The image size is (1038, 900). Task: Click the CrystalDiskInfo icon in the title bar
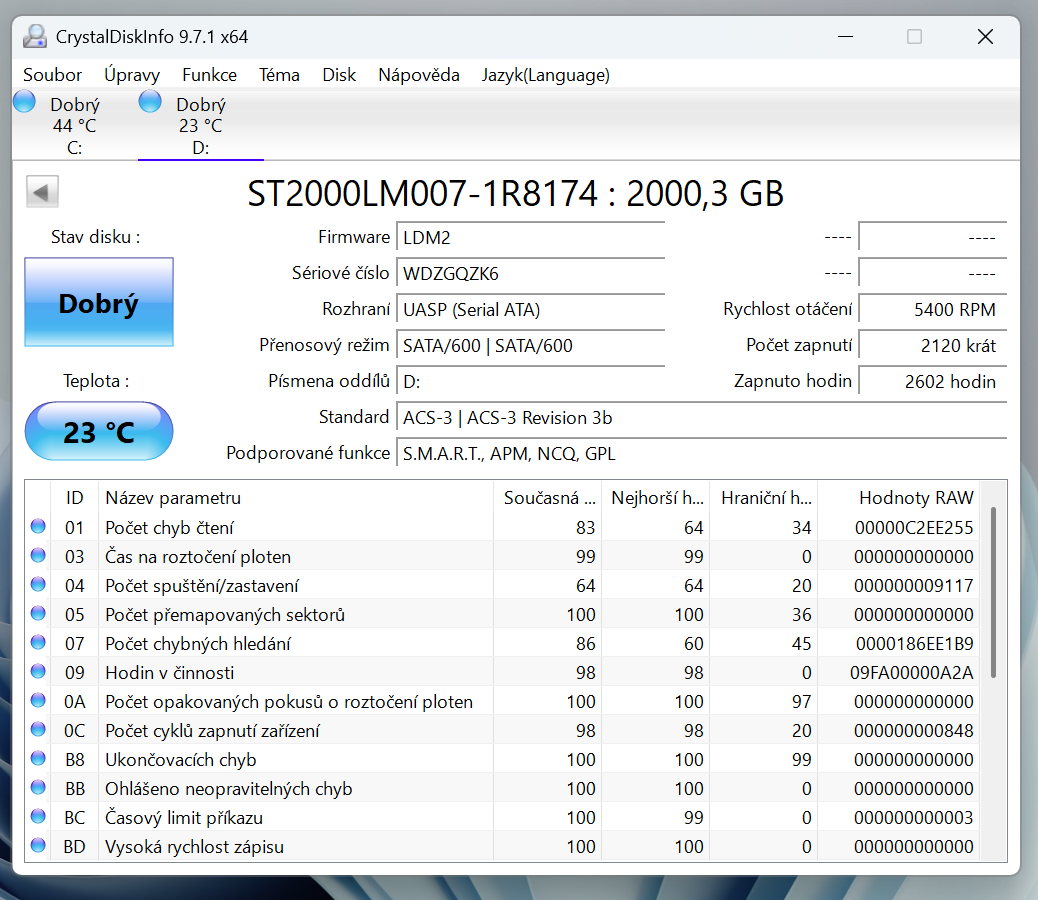pos(35,36)
